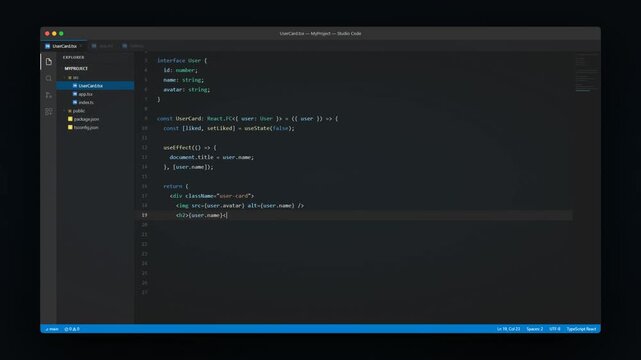This screenshot has width=641, height=360.
Task: Click the 'const UserCard: React.FC' code line
Action: pos(248,119)
